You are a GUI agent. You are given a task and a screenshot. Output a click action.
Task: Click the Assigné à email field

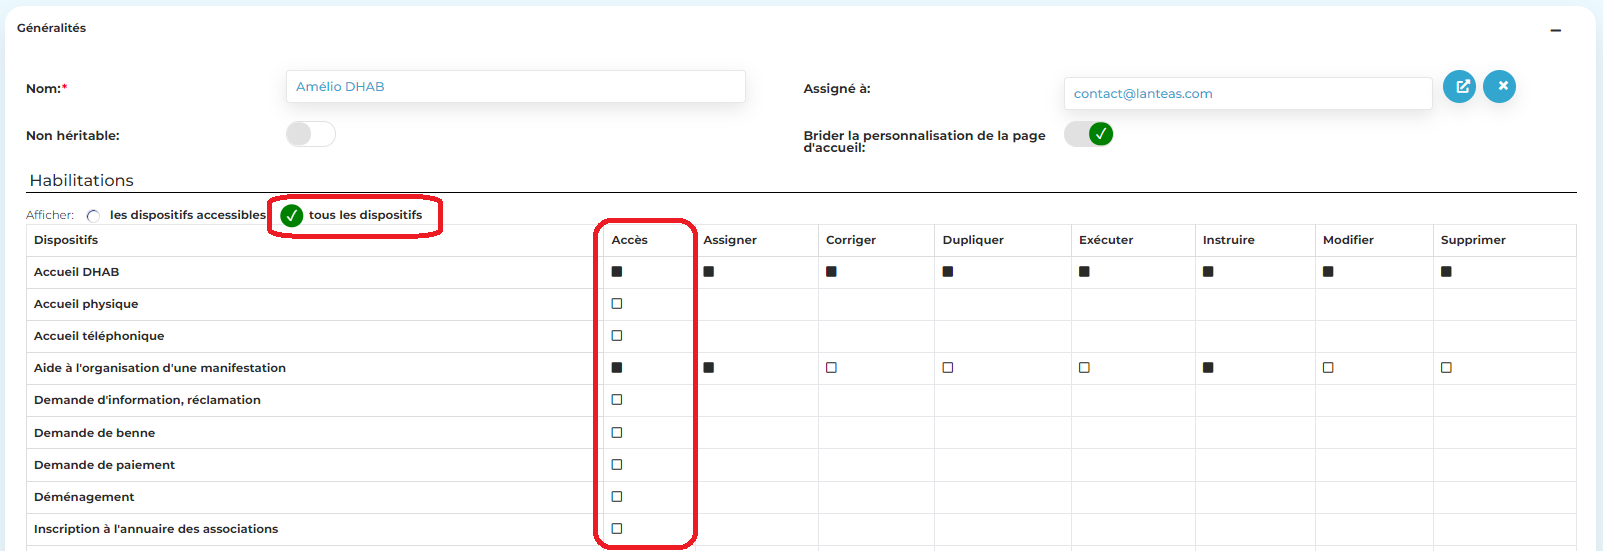[1247, 94]
